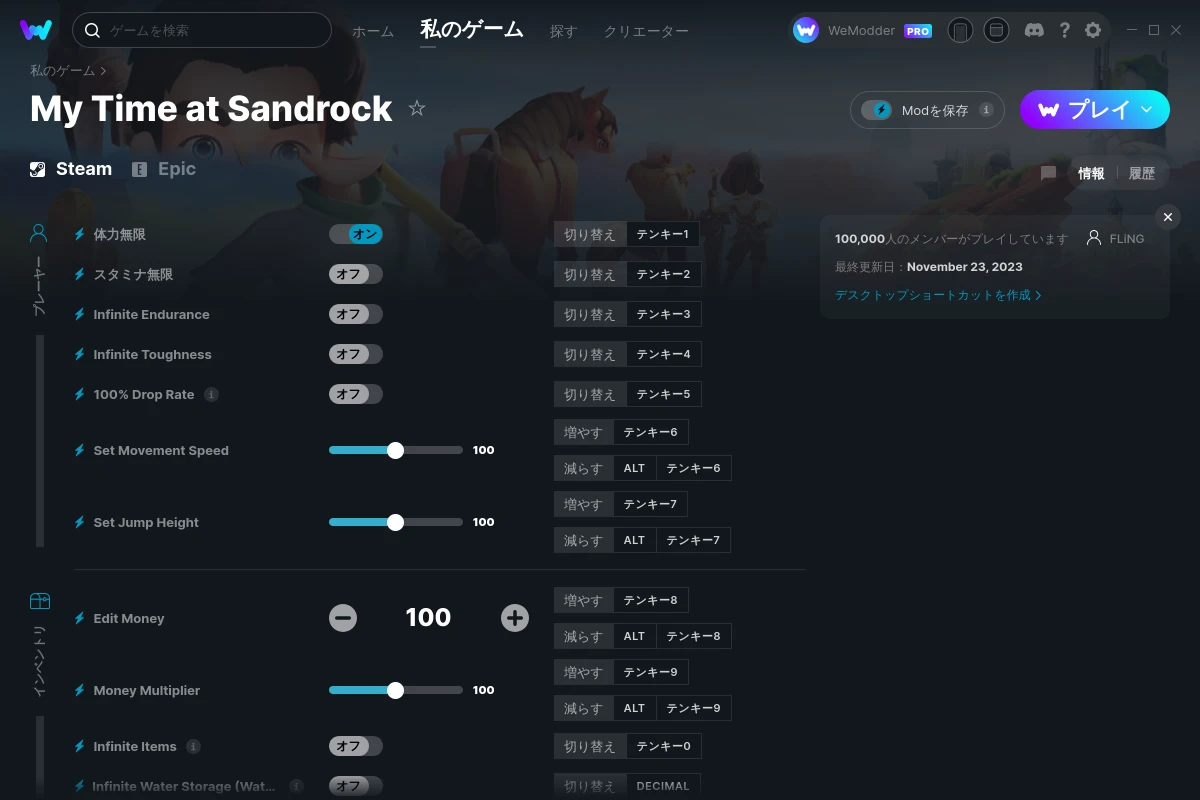
Task: Enable 100% Drop Rate toggle
Action: coord(356,394)
